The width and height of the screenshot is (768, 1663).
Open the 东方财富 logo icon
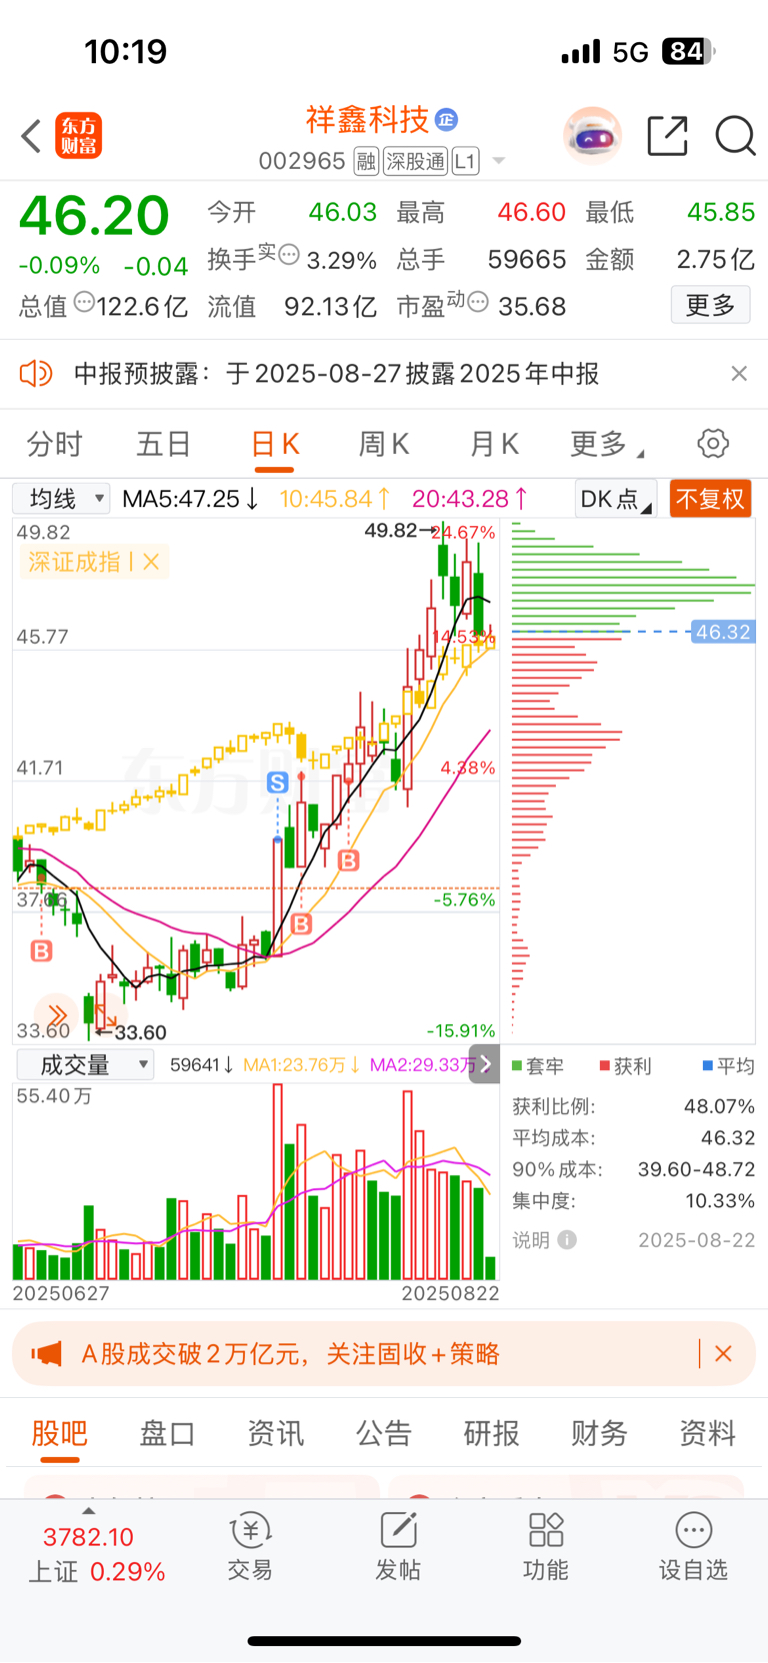79,136
